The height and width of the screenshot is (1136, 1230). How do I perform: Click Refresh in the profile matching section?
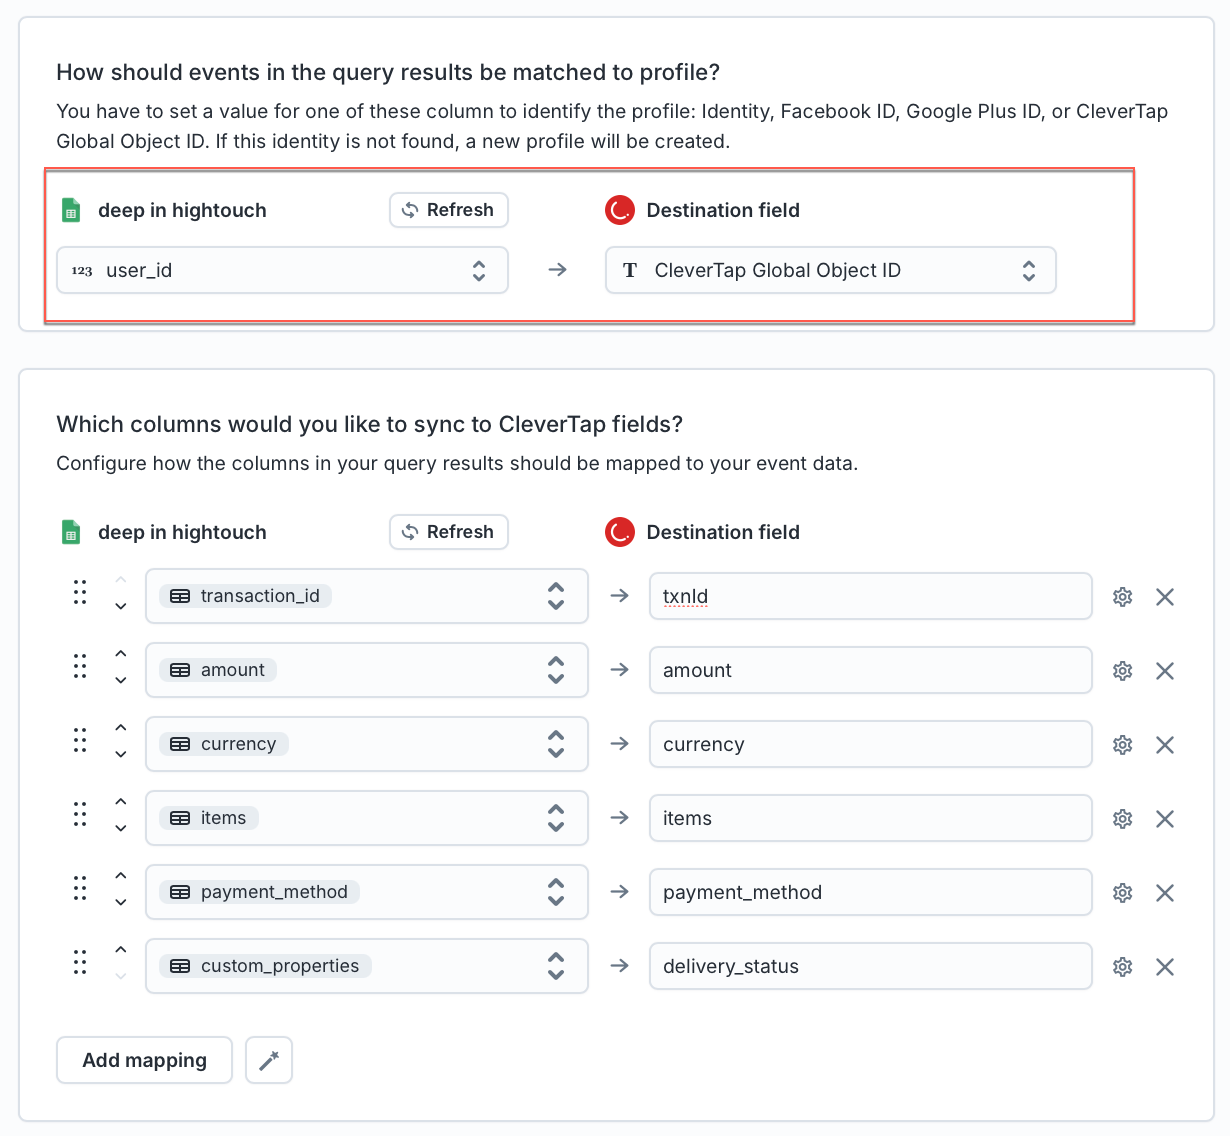tap(448, 210)
